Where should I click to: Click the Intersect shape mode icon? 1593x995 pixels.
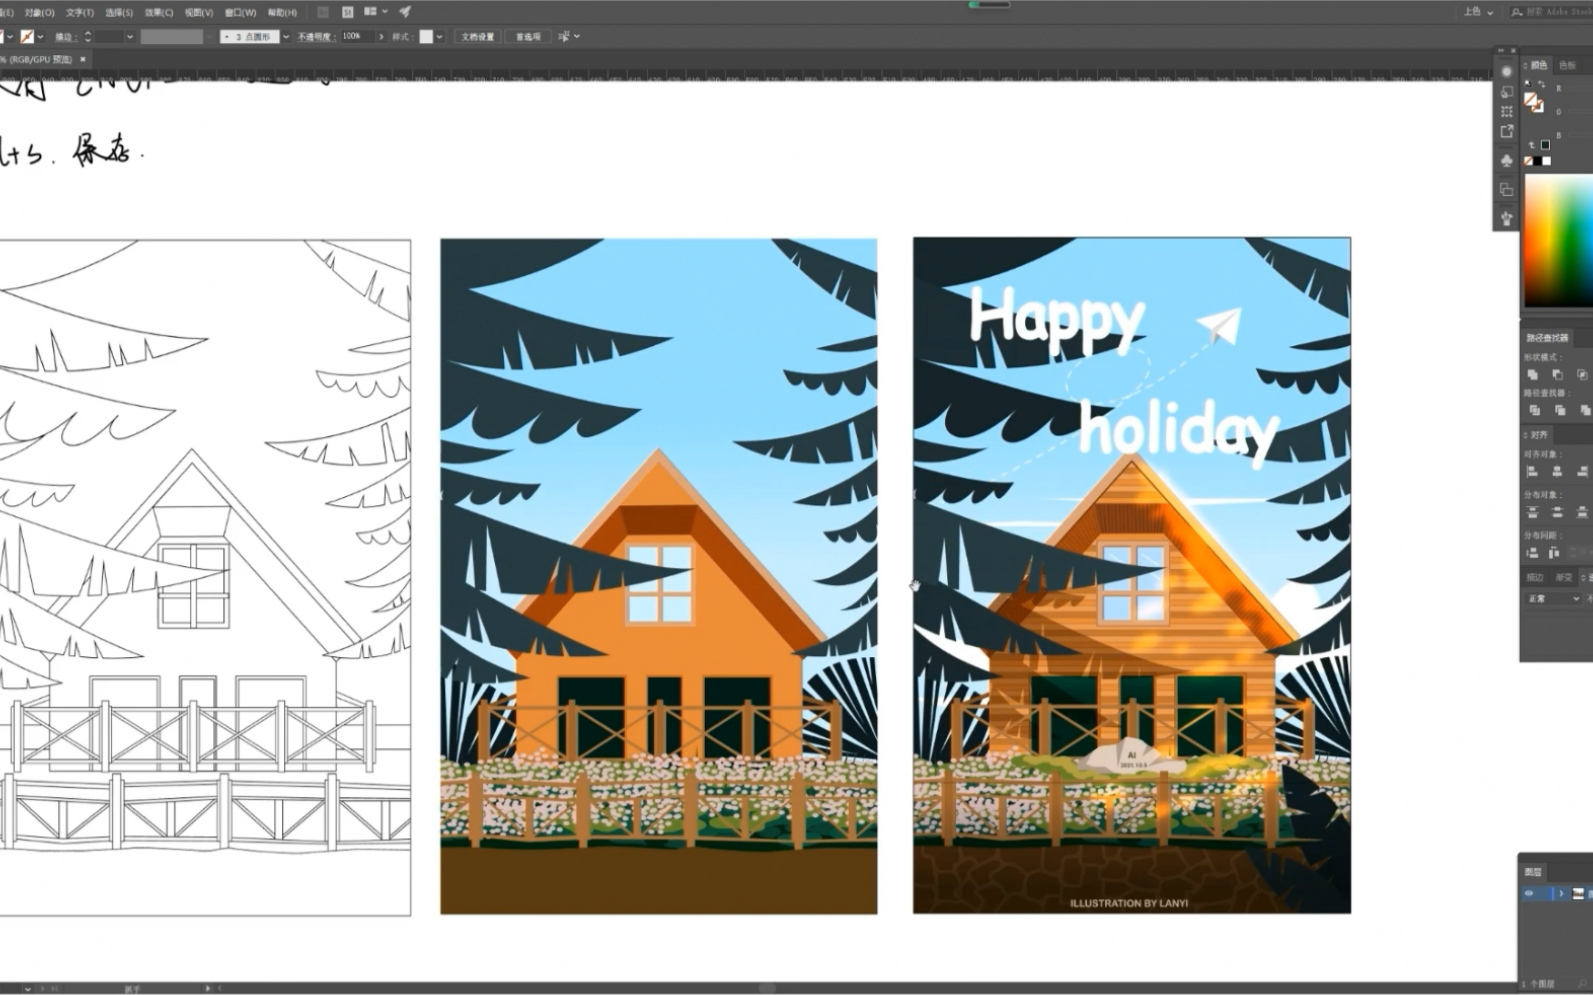coord(1582,375)
